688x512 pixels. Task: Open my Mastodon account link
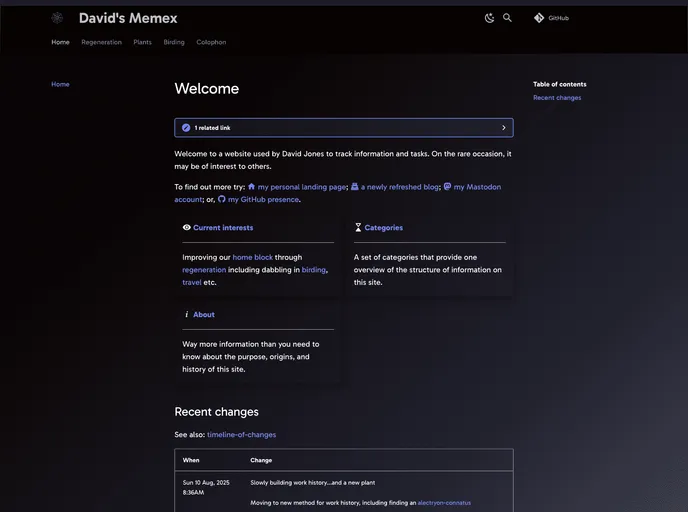tap(477, 187)
